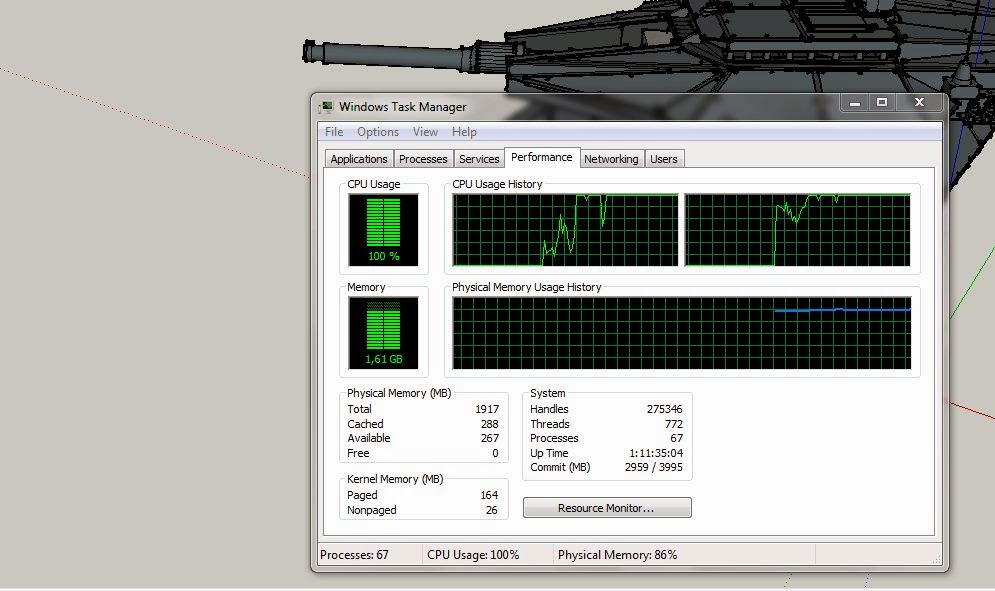Click status bar 'Physical Memory: 86%'

point(617,555)
